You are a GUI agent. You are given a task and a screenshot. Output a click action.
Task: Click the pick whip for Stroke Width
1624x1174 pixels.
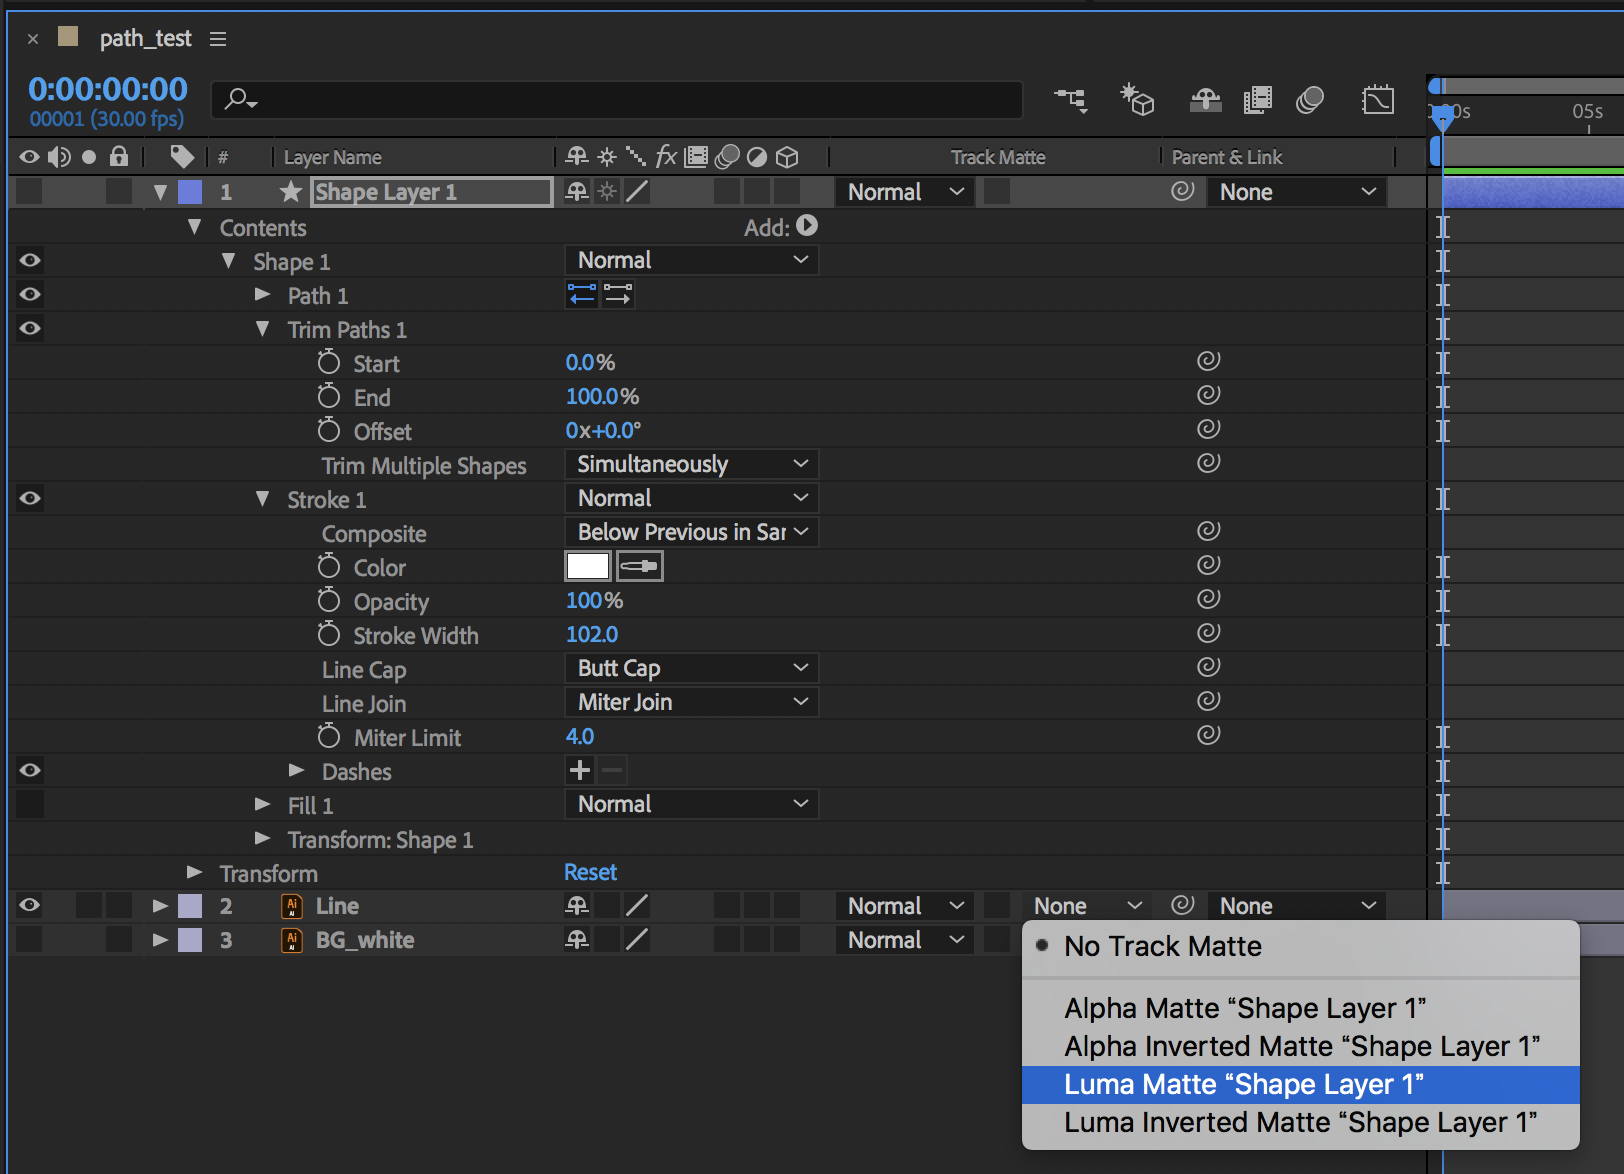pos(1209,633)
